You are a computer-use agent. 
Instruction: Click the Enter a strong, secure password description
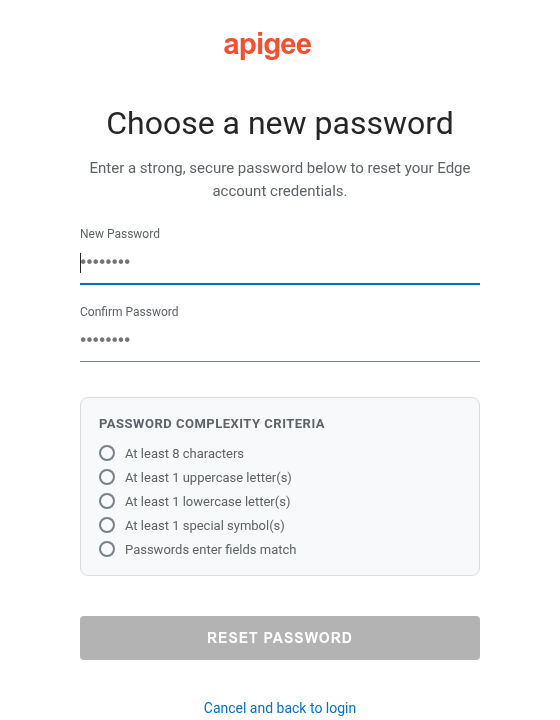[x=280, y=180]
